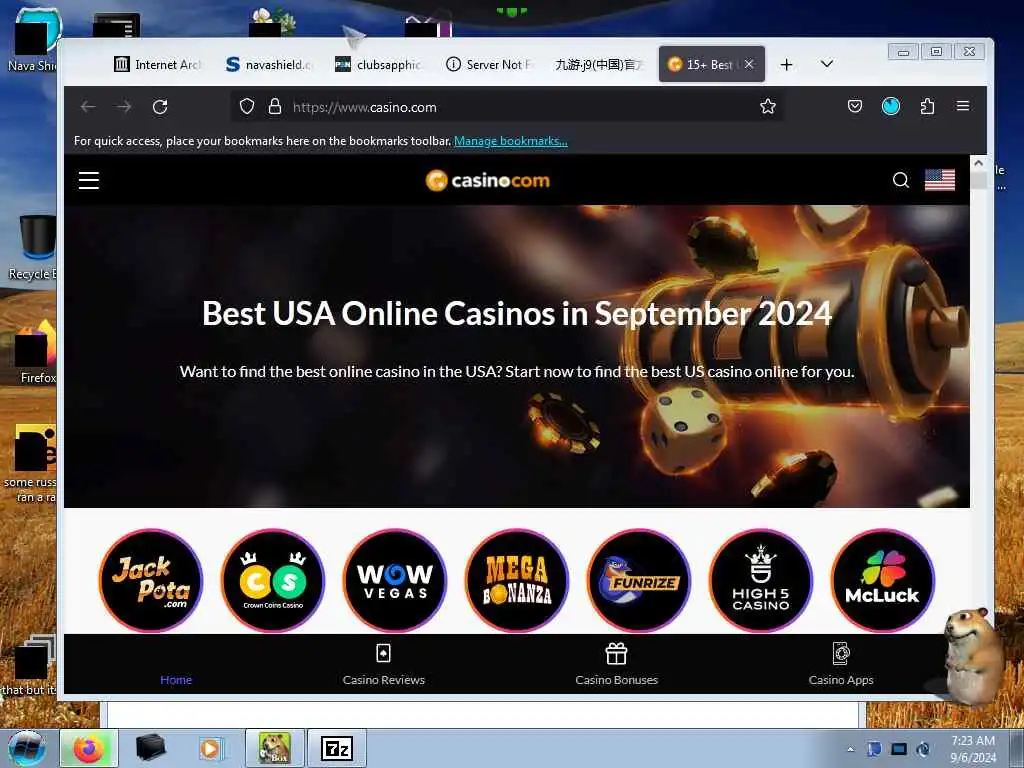Open the Mega Bonanza casino badge
Viewport: 1024px width, 768px height.
tap(517, 581)
